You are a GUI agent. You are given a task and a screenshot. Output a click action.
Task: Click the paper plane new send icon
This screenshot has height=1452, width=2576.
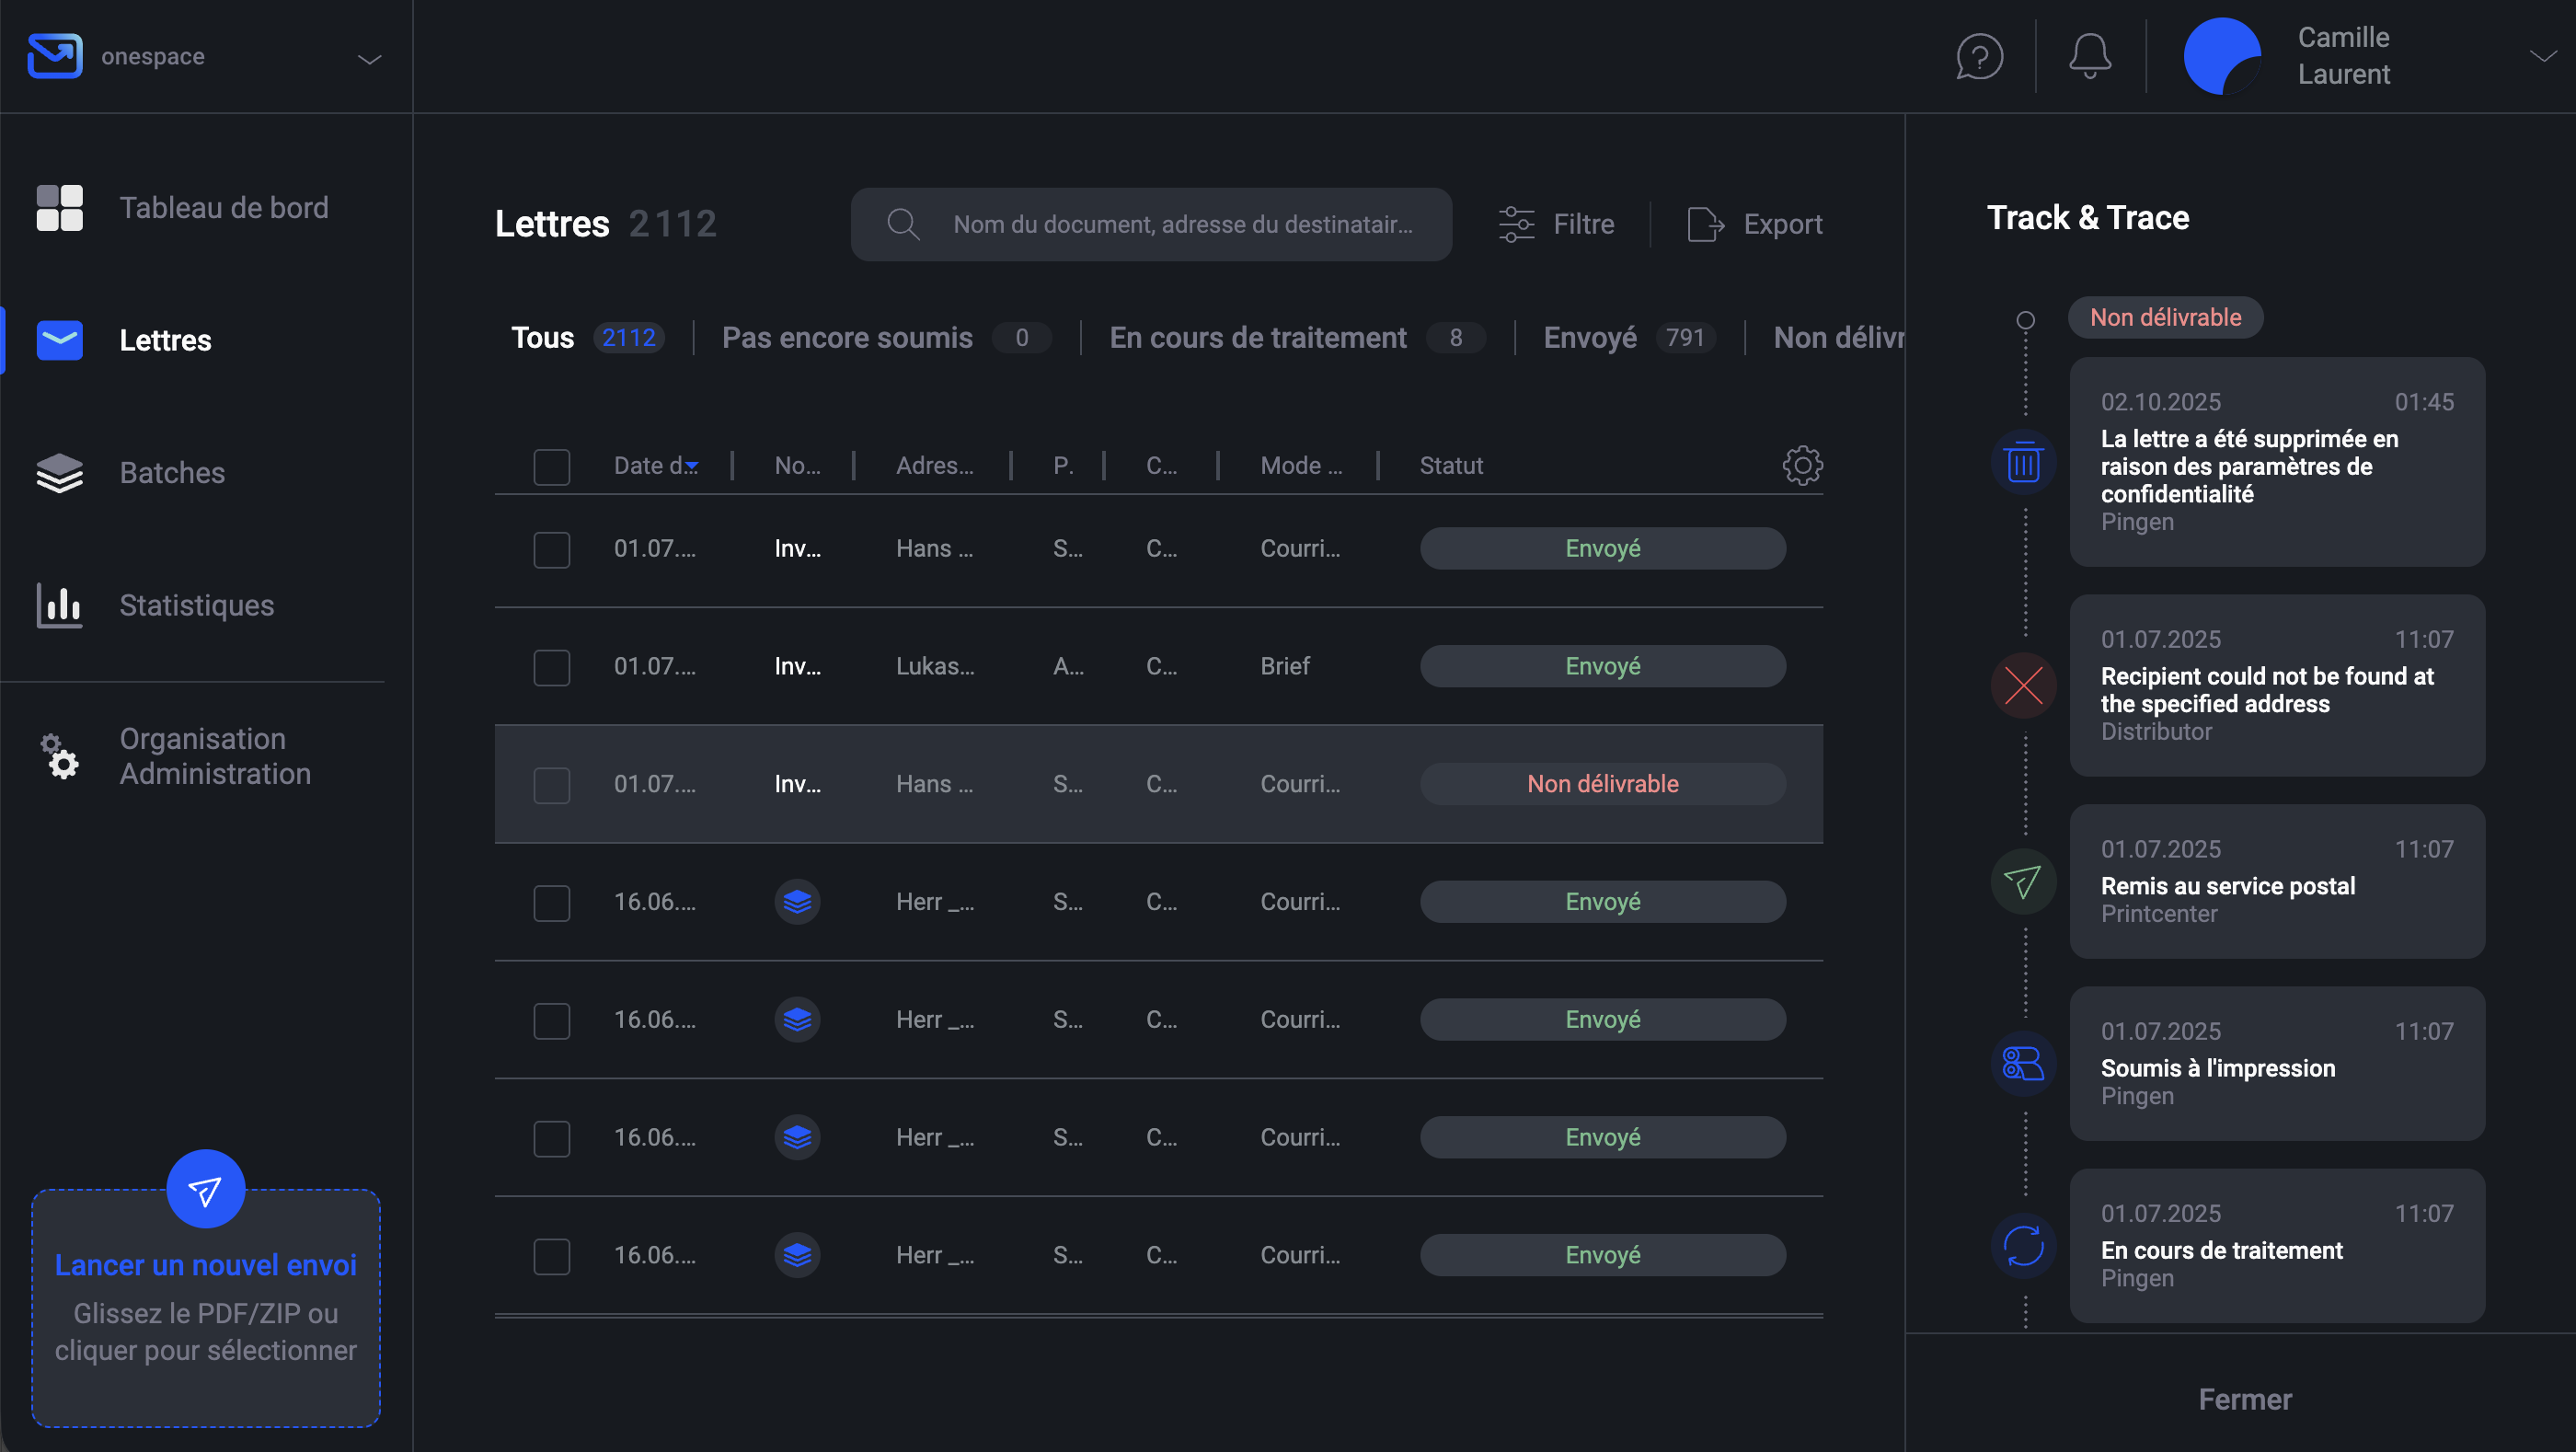206,1189
